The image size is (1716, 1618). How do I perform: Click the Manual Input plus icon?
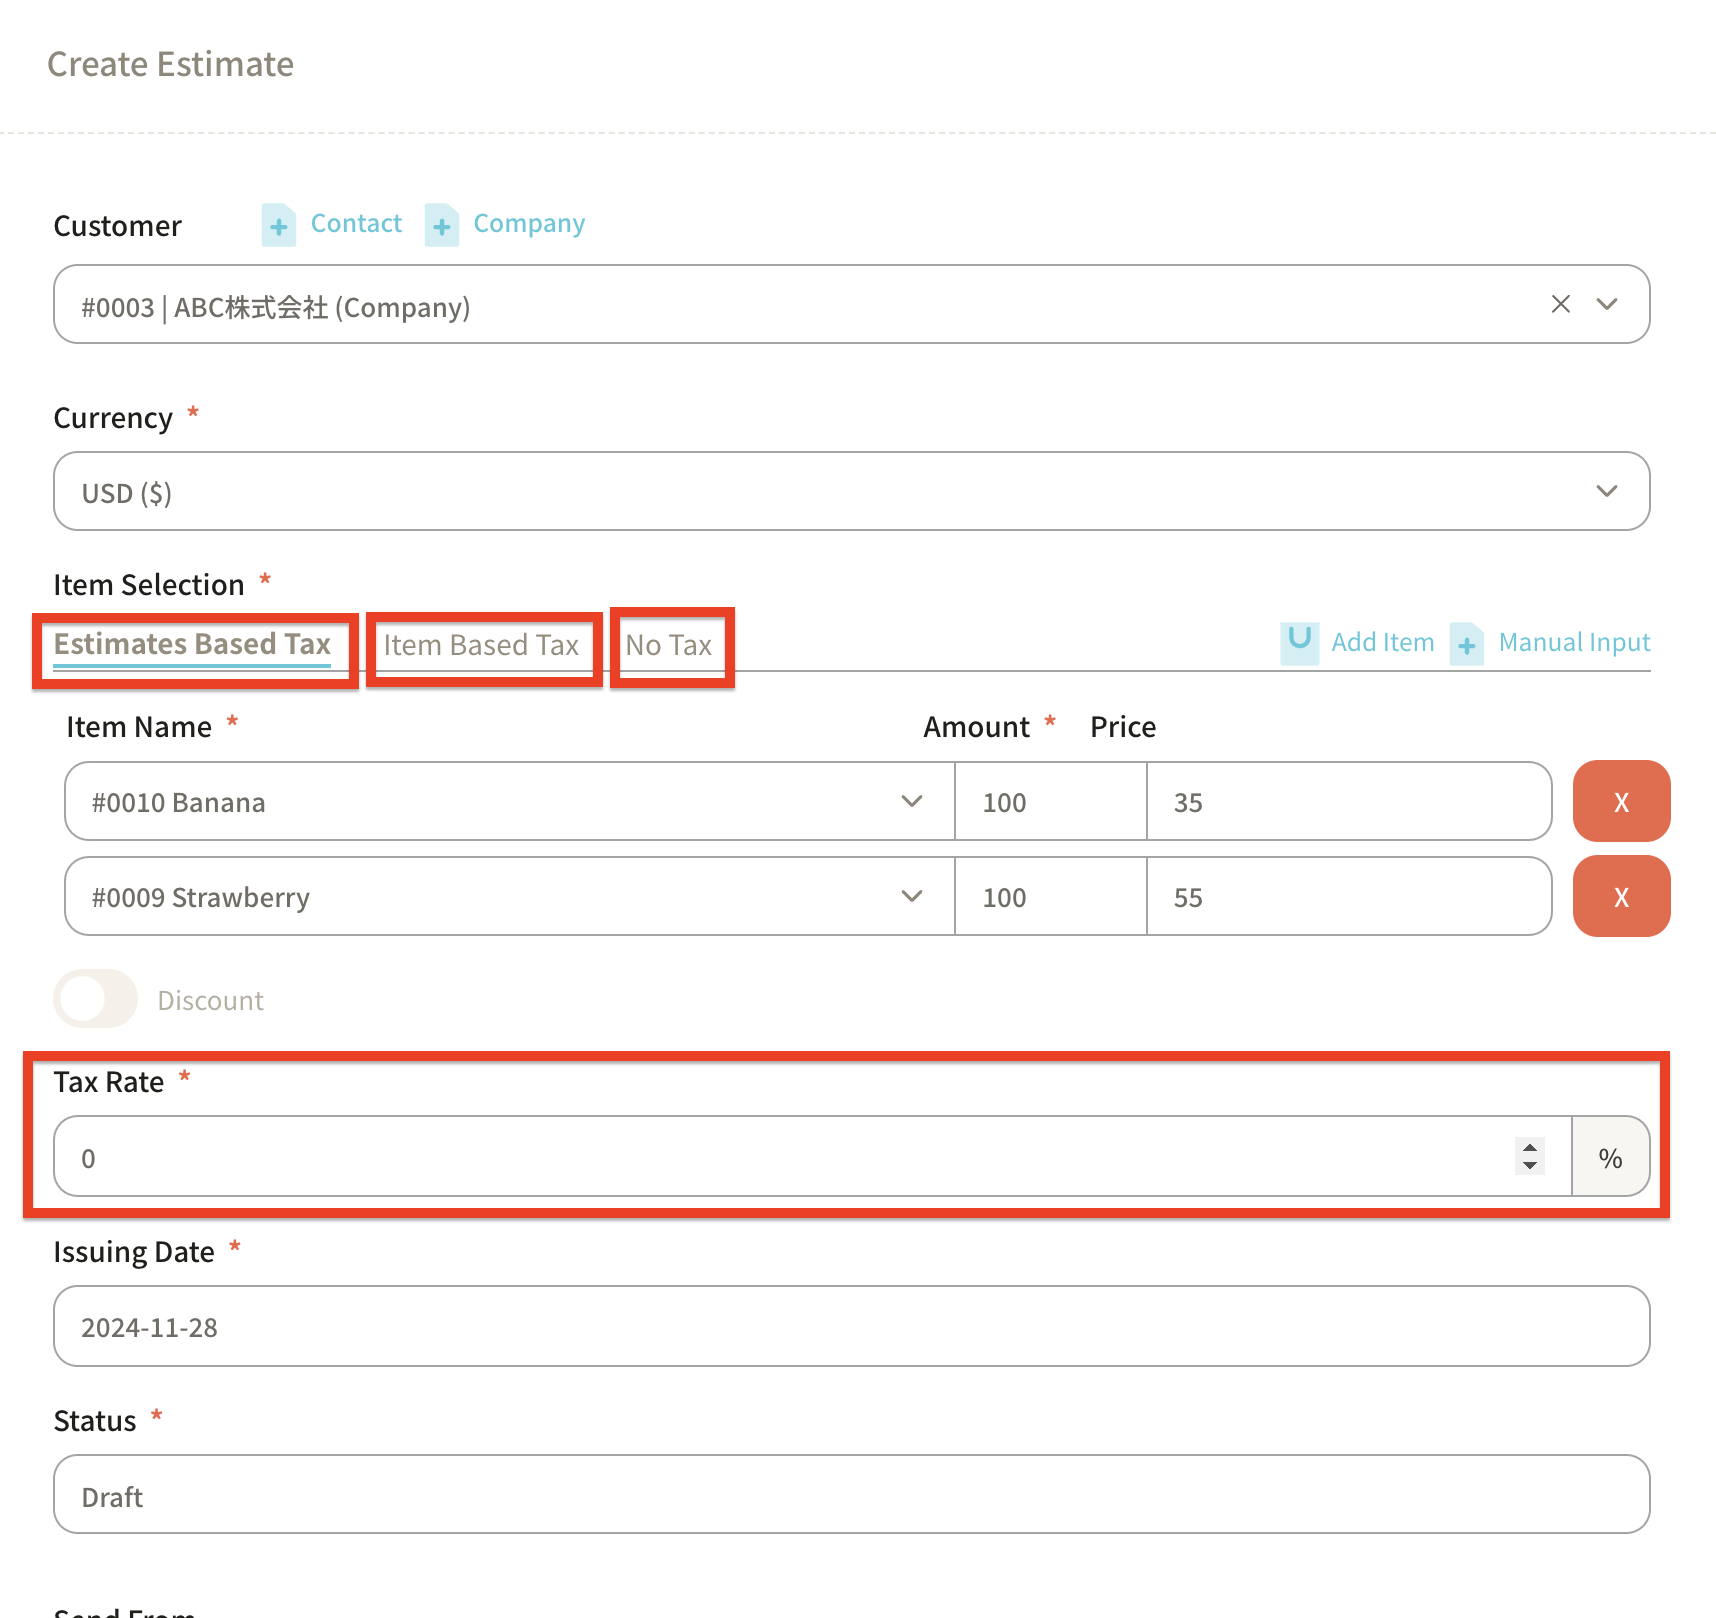[x=1466, y=644]
